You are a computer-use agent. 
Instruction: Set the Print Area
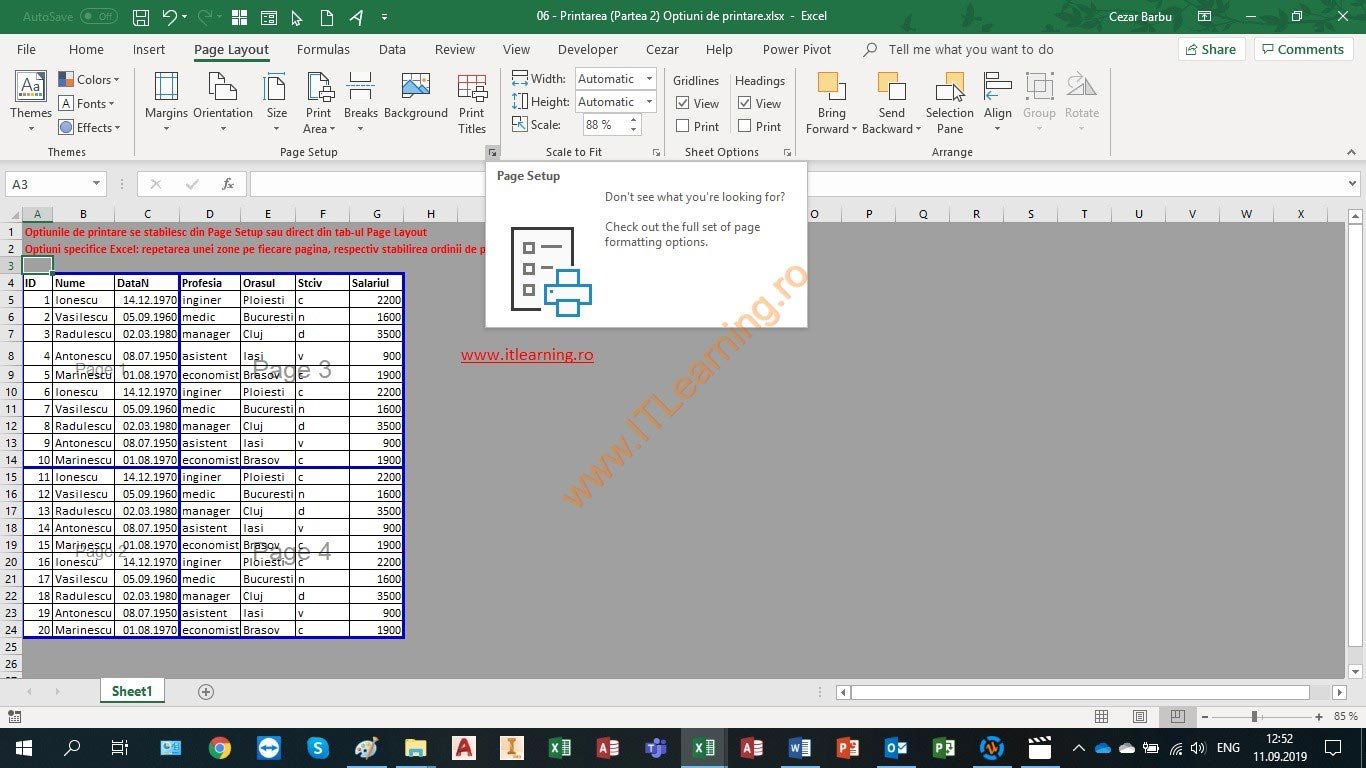click(x=319, y=102)
